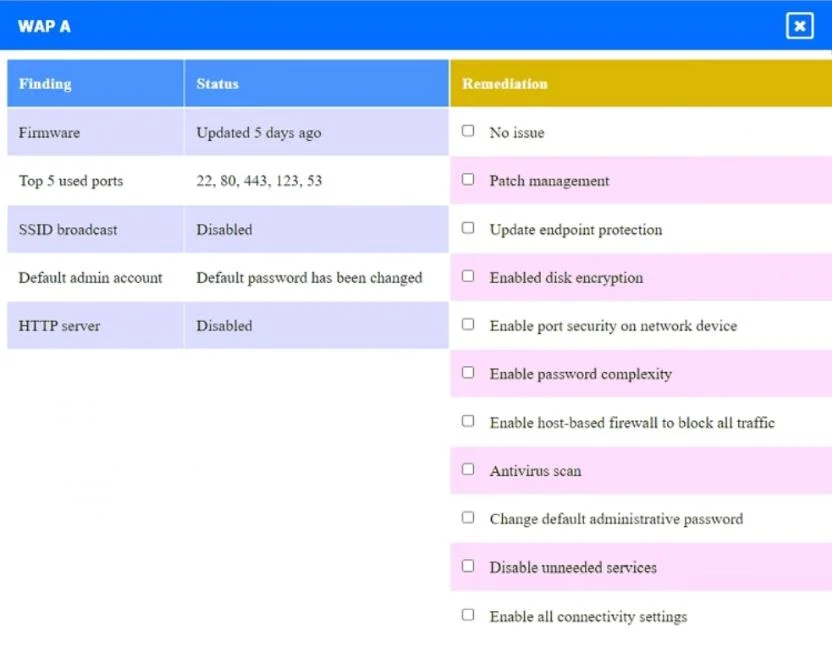Tick the Patch management checkbox

(x=467, y=179)
